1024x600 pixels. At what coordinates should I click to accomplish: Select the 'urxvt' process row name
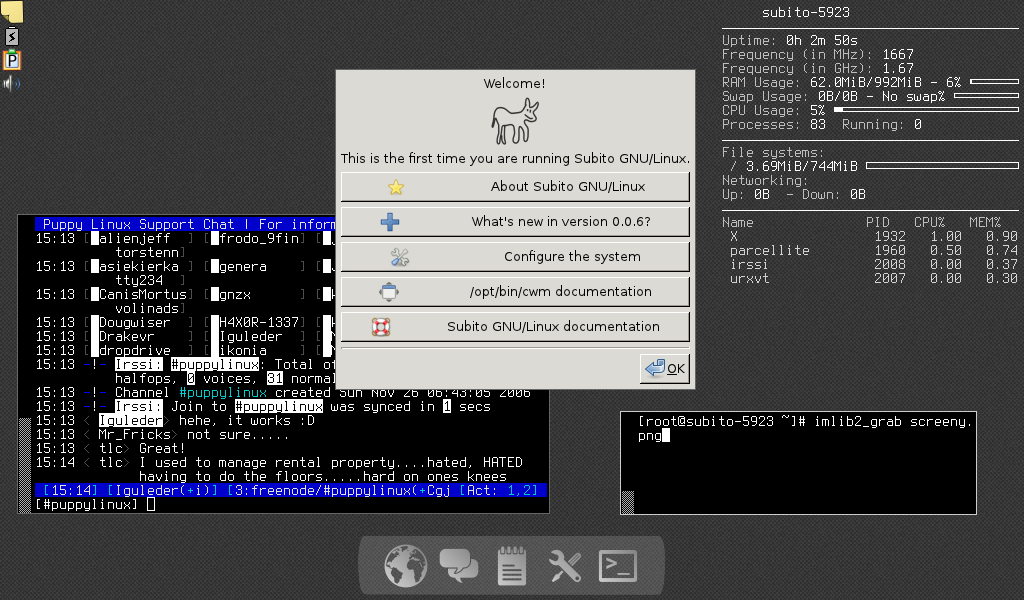tap(749, 279)
